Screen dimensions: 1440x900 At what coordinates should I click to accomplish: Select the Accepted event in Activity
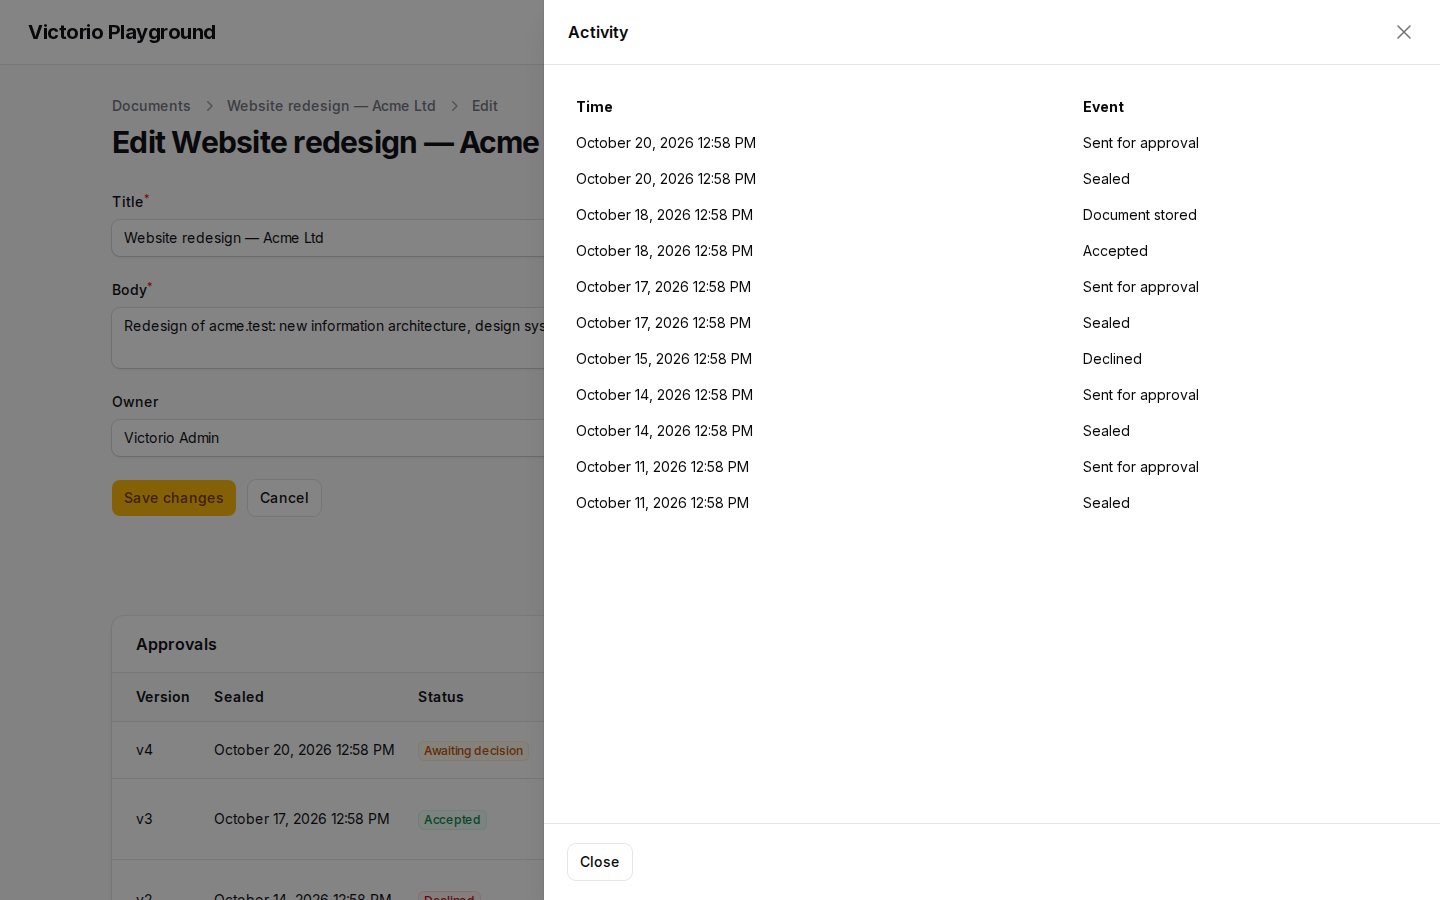pos(1115,251)
